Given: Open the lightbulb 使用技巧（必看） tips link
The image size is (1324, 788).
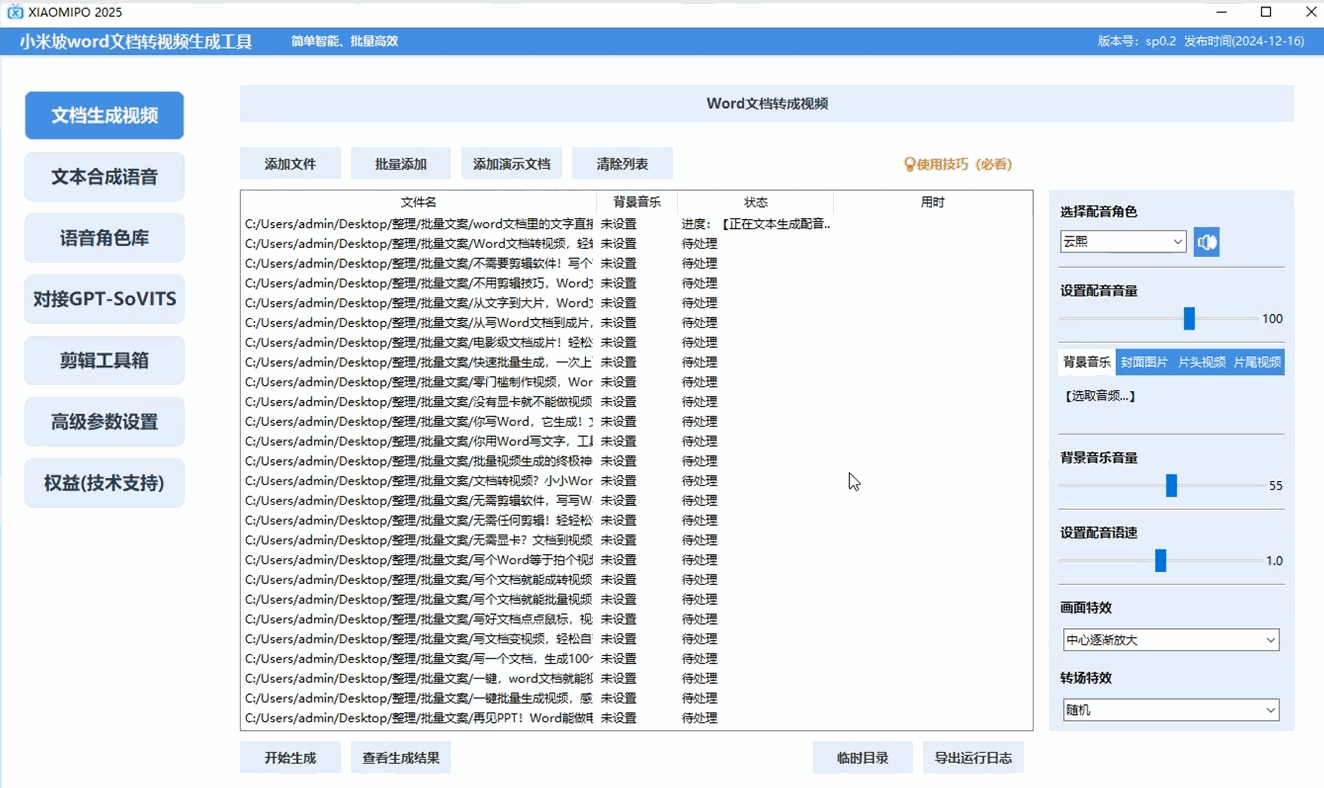Looking at the screenshot, I should click(958, 164).
